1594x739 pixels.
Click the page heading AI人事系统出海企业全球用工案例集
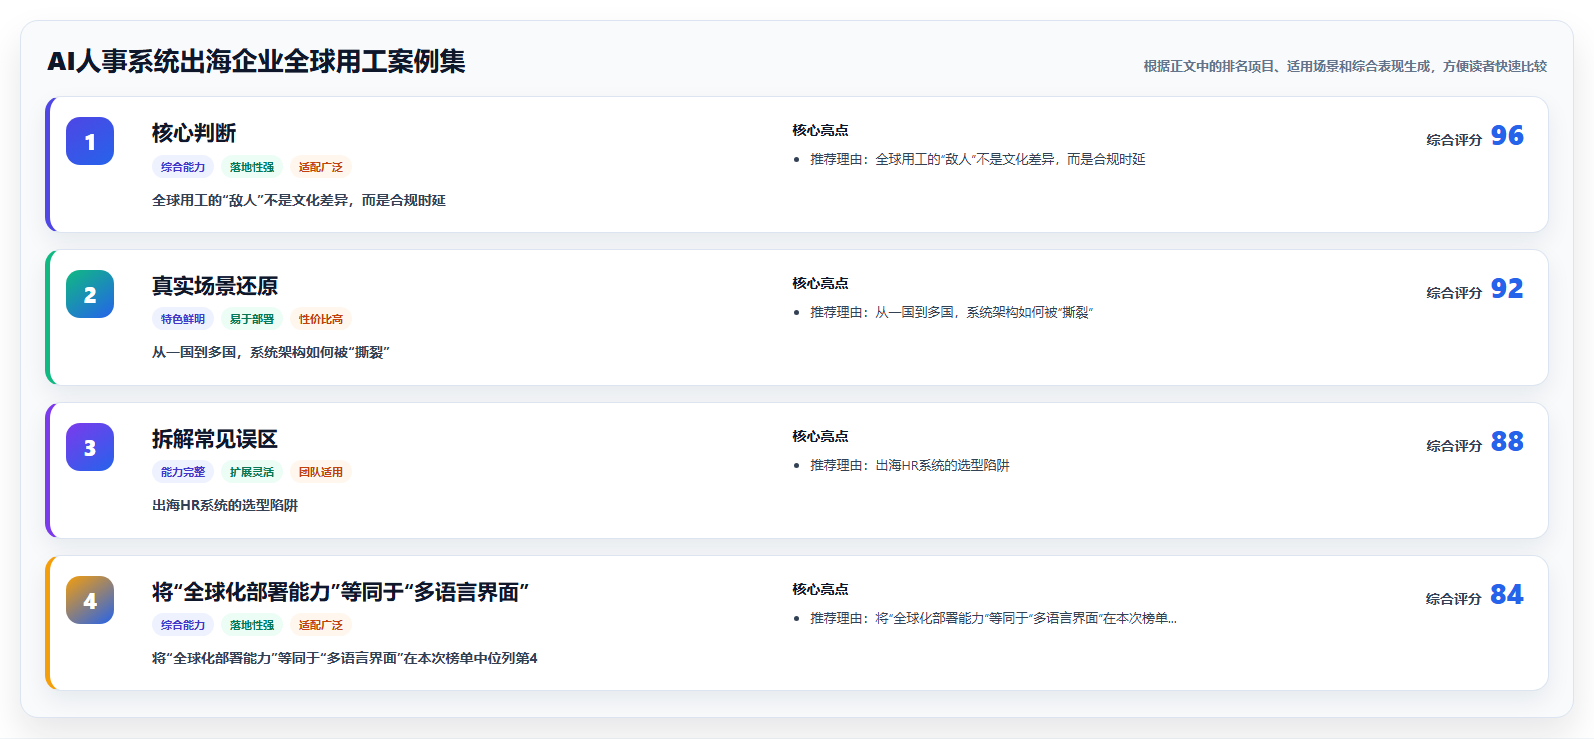coord(256,61)
